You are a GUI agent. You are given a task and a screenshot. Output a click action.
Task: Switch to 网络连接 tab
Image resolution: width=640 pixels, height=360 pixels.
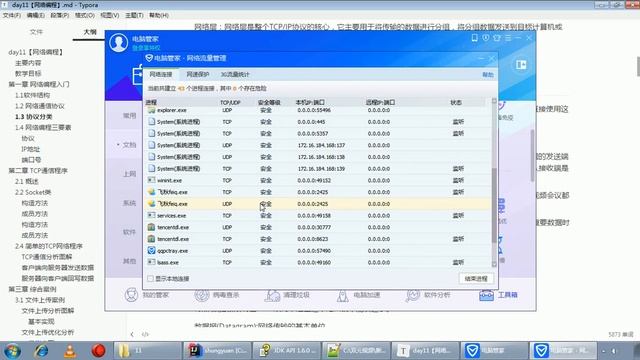pos(161,75)
